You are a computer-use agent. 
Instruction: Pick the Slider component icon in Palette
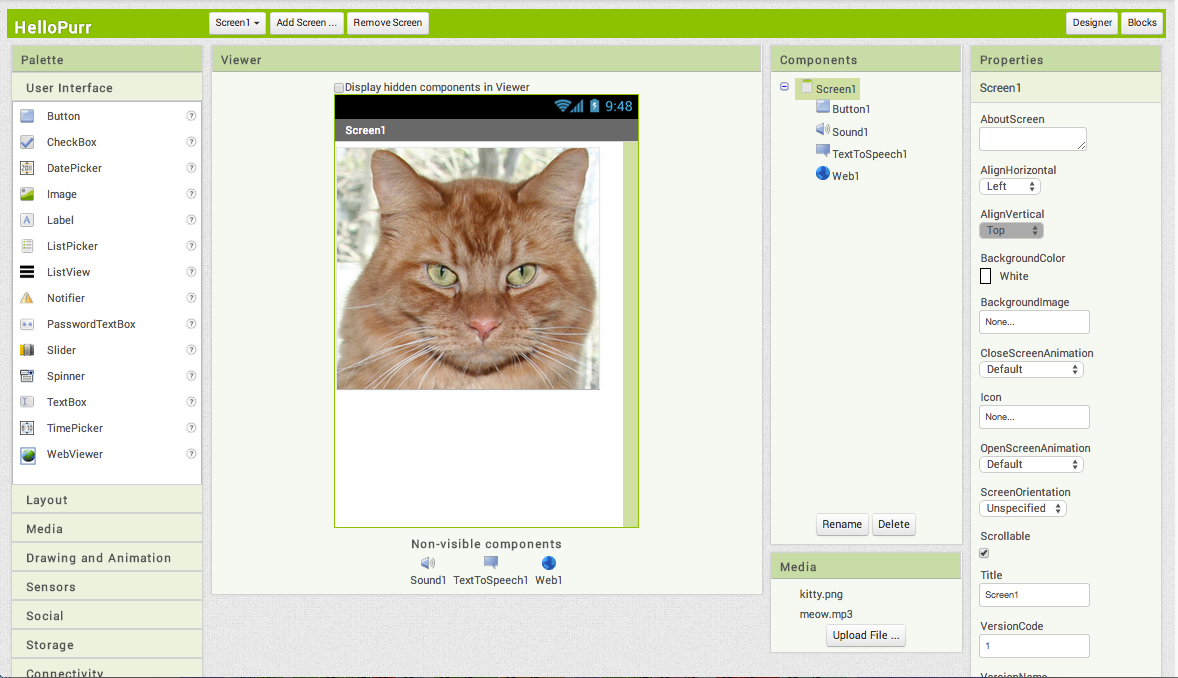point(27,350)
